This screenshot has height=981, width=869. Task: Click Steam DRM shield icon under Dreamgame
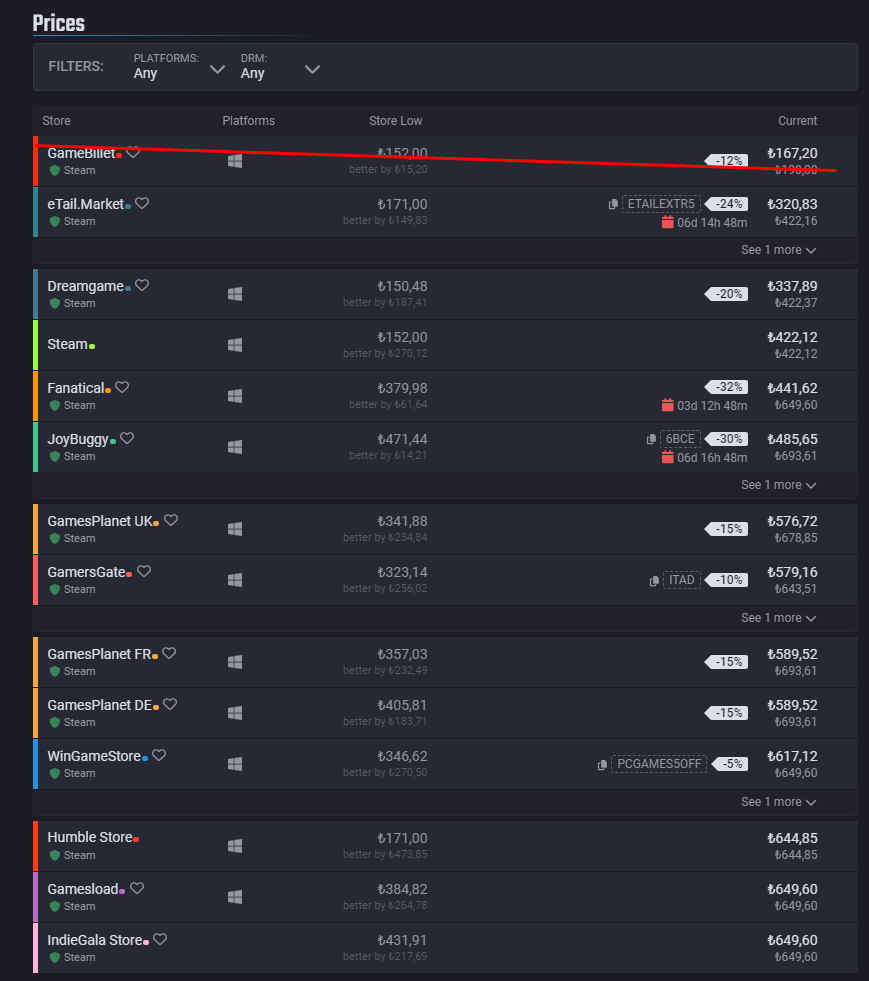55,303
